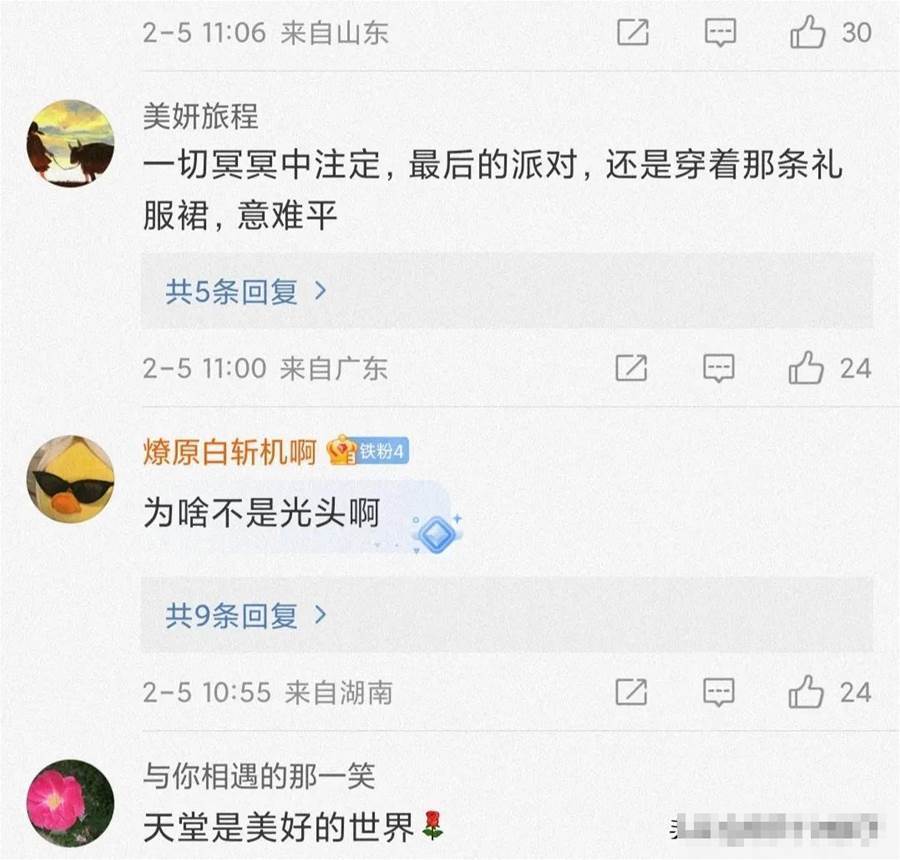This screenshot has width=900, height=860.
Task: Tap thumbs-up on the 30-like comment
Action: click(808, 32)
